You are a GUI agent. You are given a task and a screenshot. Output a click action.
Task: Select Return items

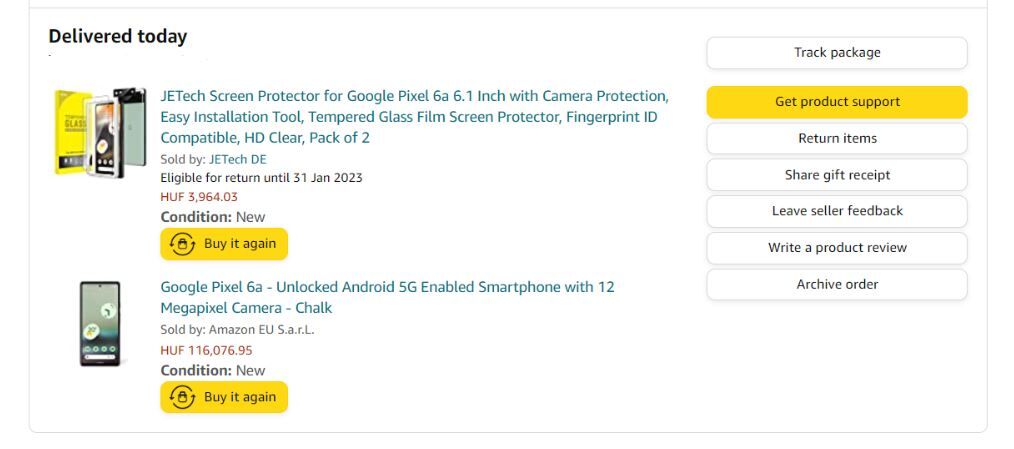[x=837, y=139]
